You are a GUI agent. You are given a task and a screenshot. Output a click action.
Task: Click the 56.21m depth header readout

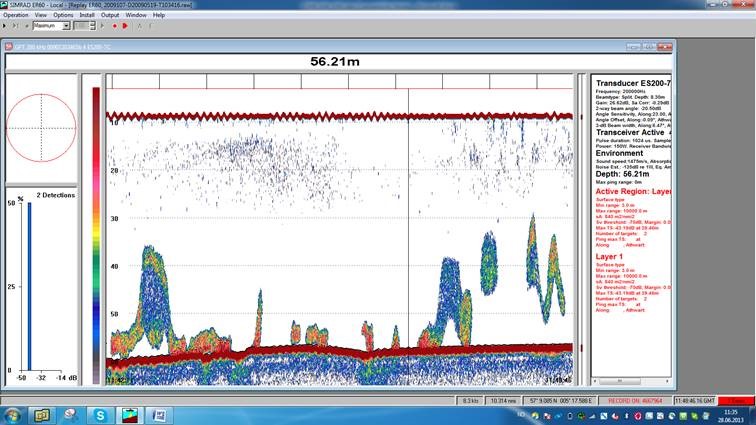335,61
